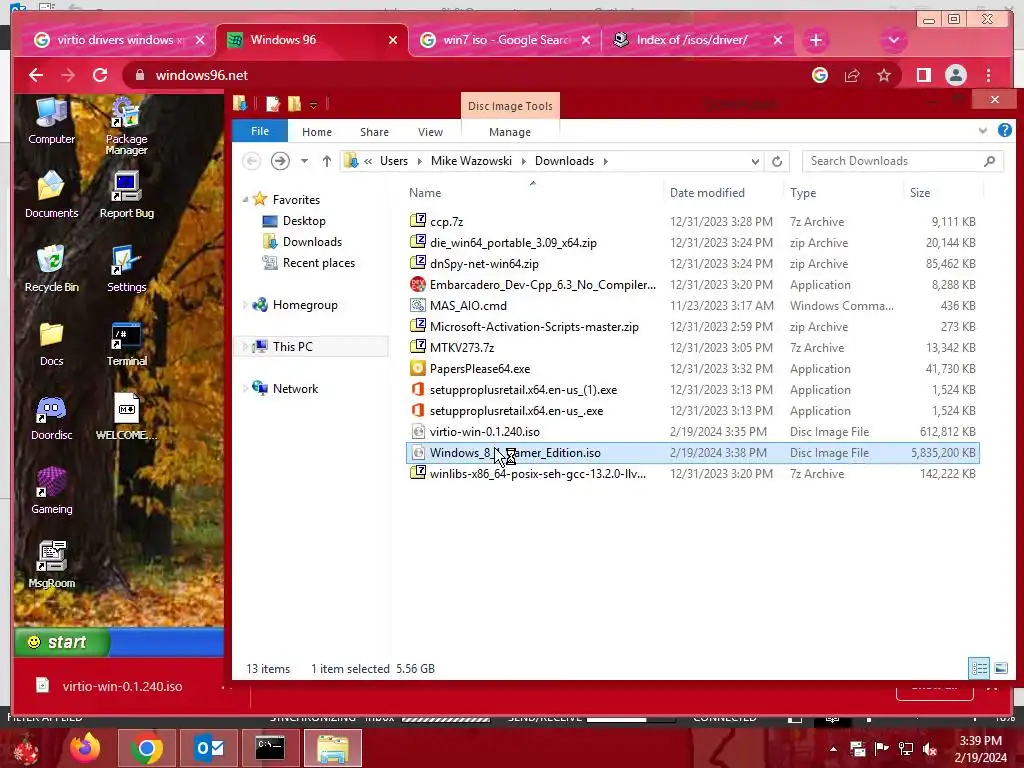Open the View ribbon tab
The height and width of the screenshot is (768, 1024).
pyautogui.click(x=430, y=132)
